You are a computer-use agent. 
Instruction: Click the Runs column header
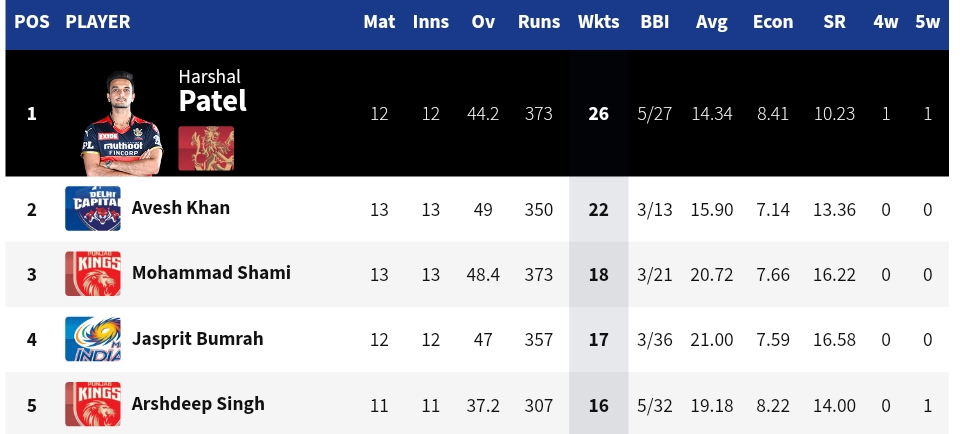click(539, 22)
